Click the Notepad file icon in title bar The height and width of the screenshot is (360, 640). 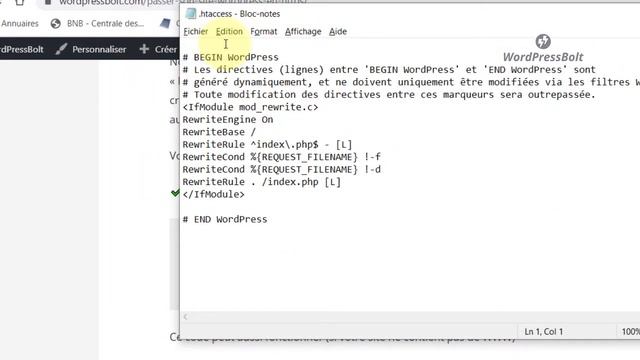coord(191,13)
